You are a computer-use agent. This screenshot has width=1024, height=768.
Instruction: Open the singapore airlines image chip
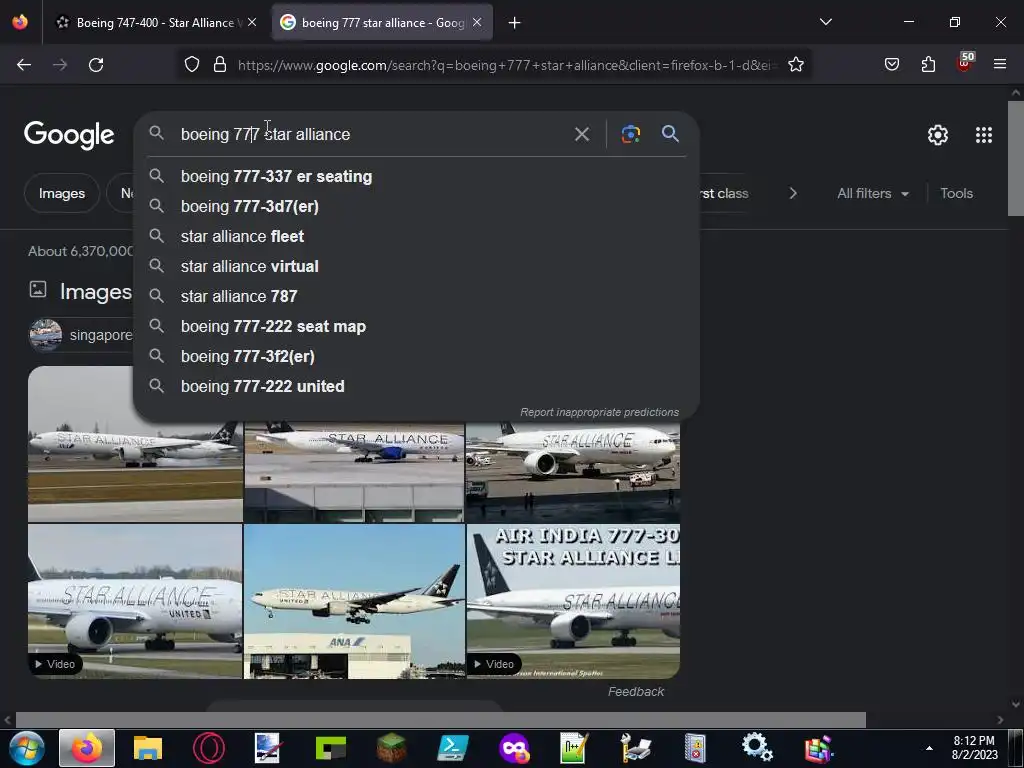(x=81, y=335)
